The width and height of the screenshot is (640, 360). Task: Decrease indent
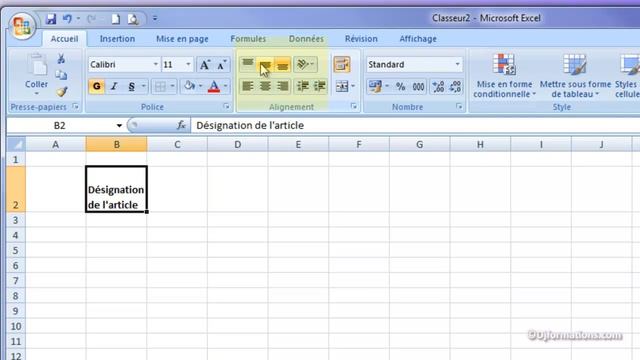[x=302, y=86]
